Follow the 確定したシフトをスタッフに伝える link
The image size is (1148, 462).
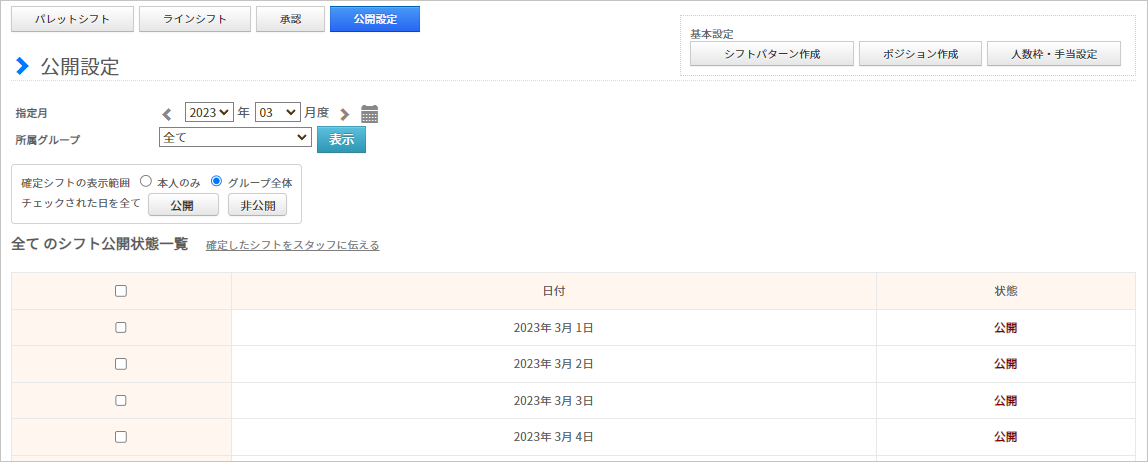click(x=293, y=245)
